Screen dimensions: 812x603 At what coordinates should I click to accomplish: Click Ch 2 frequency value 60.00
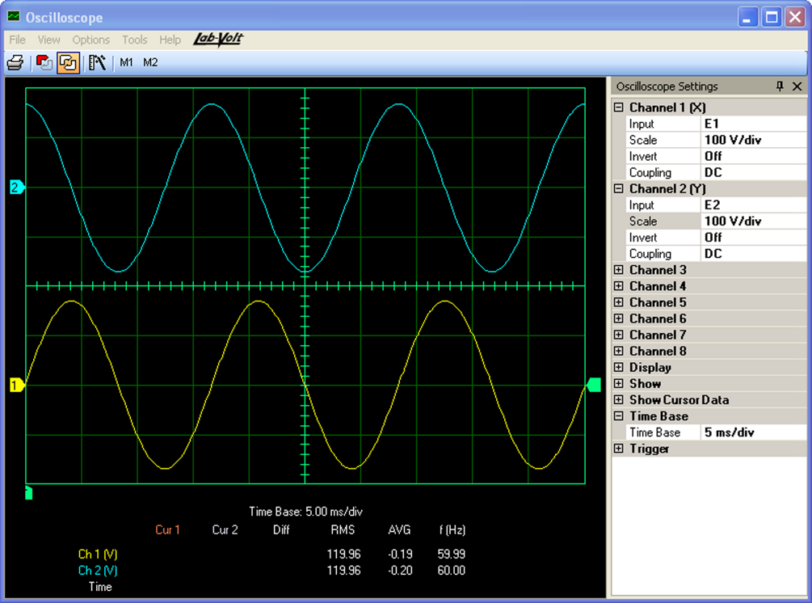pyautogui.click(x=451, y=570)
